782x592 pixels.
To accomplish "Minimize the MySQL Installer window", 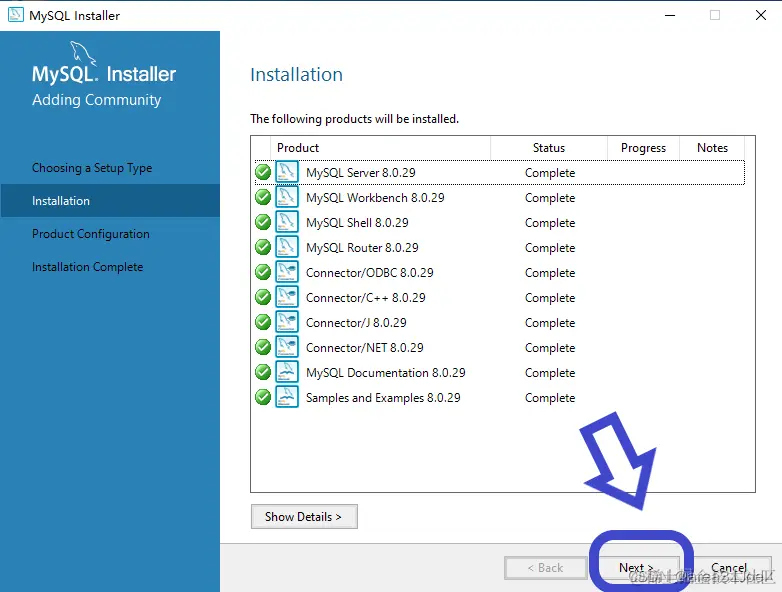I will tap(670, 15).
